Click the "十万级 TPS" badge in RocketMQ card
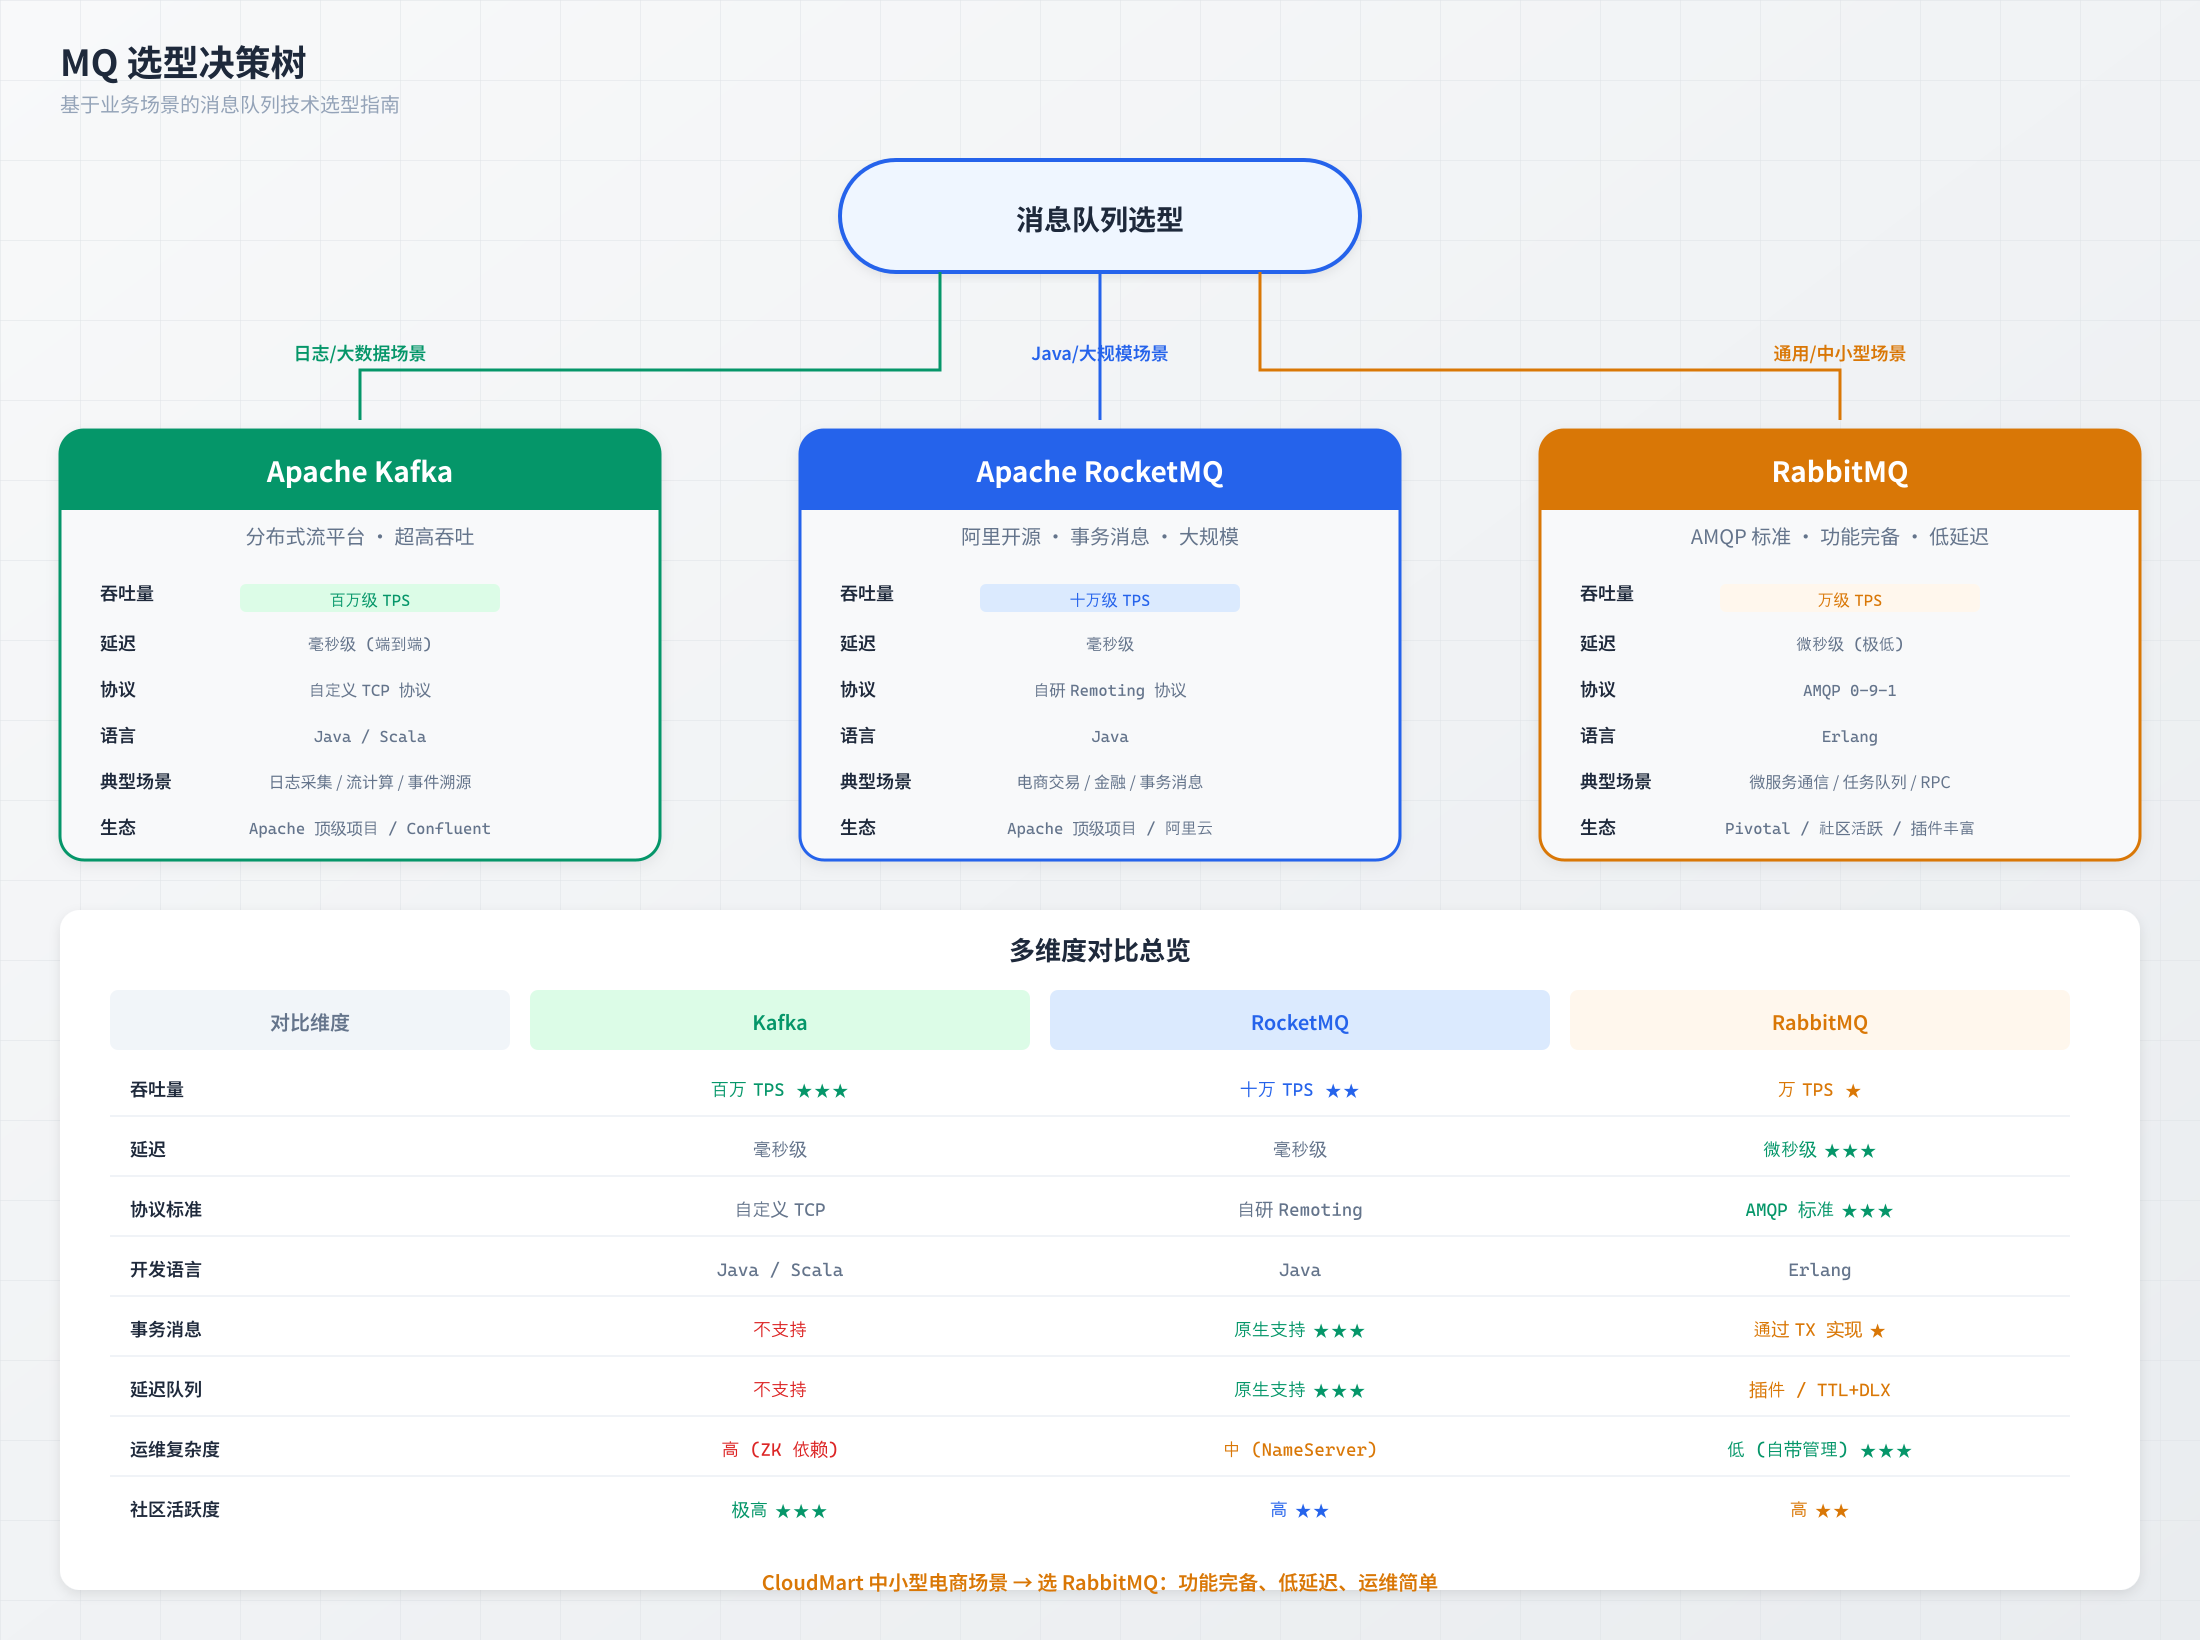Screen dimensions: 2200x1640 [x=1110, y=599]
